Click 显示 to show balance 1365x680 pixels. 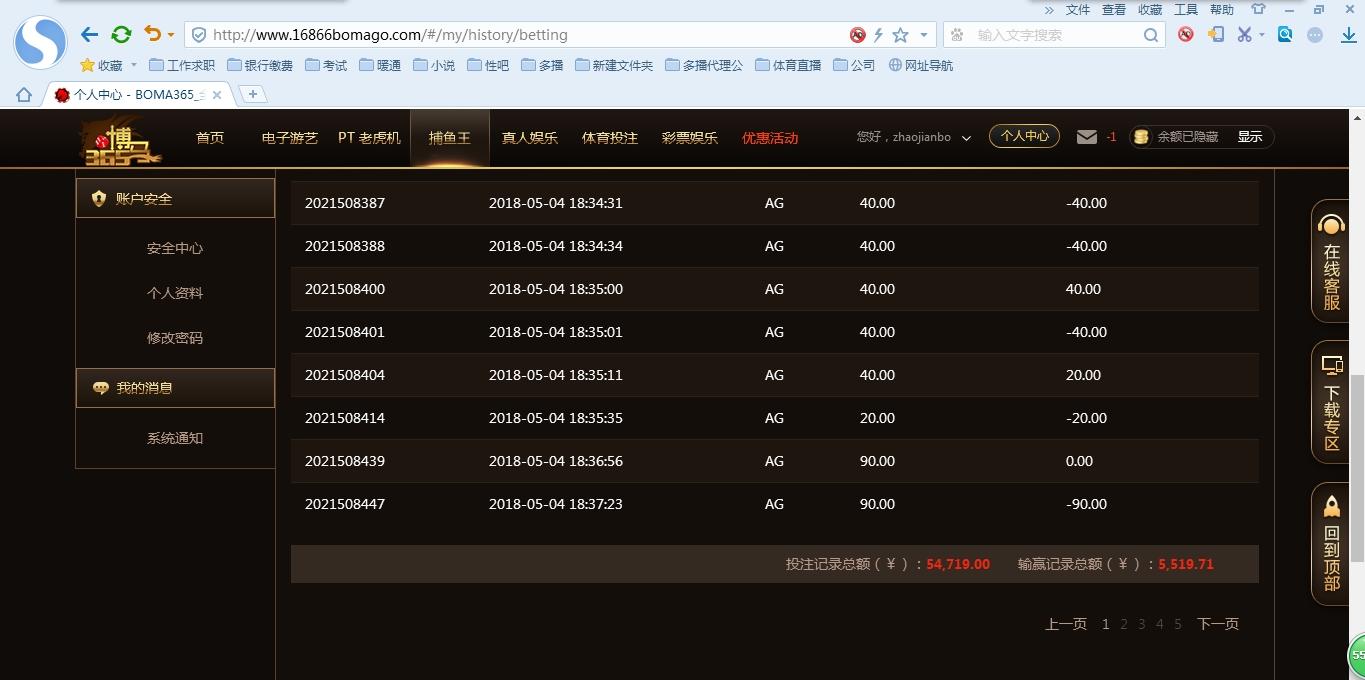pos(1250,137)
